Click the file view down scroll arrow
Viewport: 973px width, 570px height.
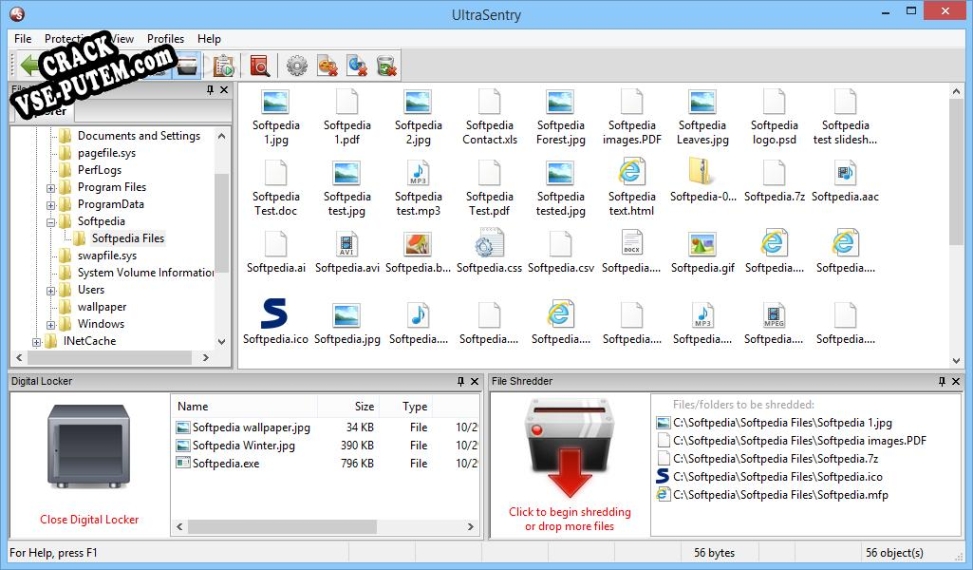click(956, 360)
